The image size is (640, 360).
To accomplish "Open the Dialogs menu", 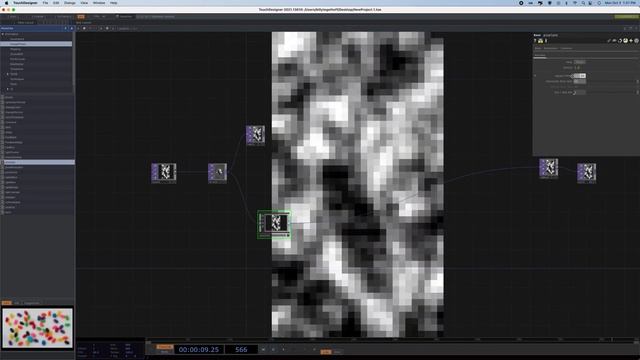I will pyautogui.click(x=70, y=3).
